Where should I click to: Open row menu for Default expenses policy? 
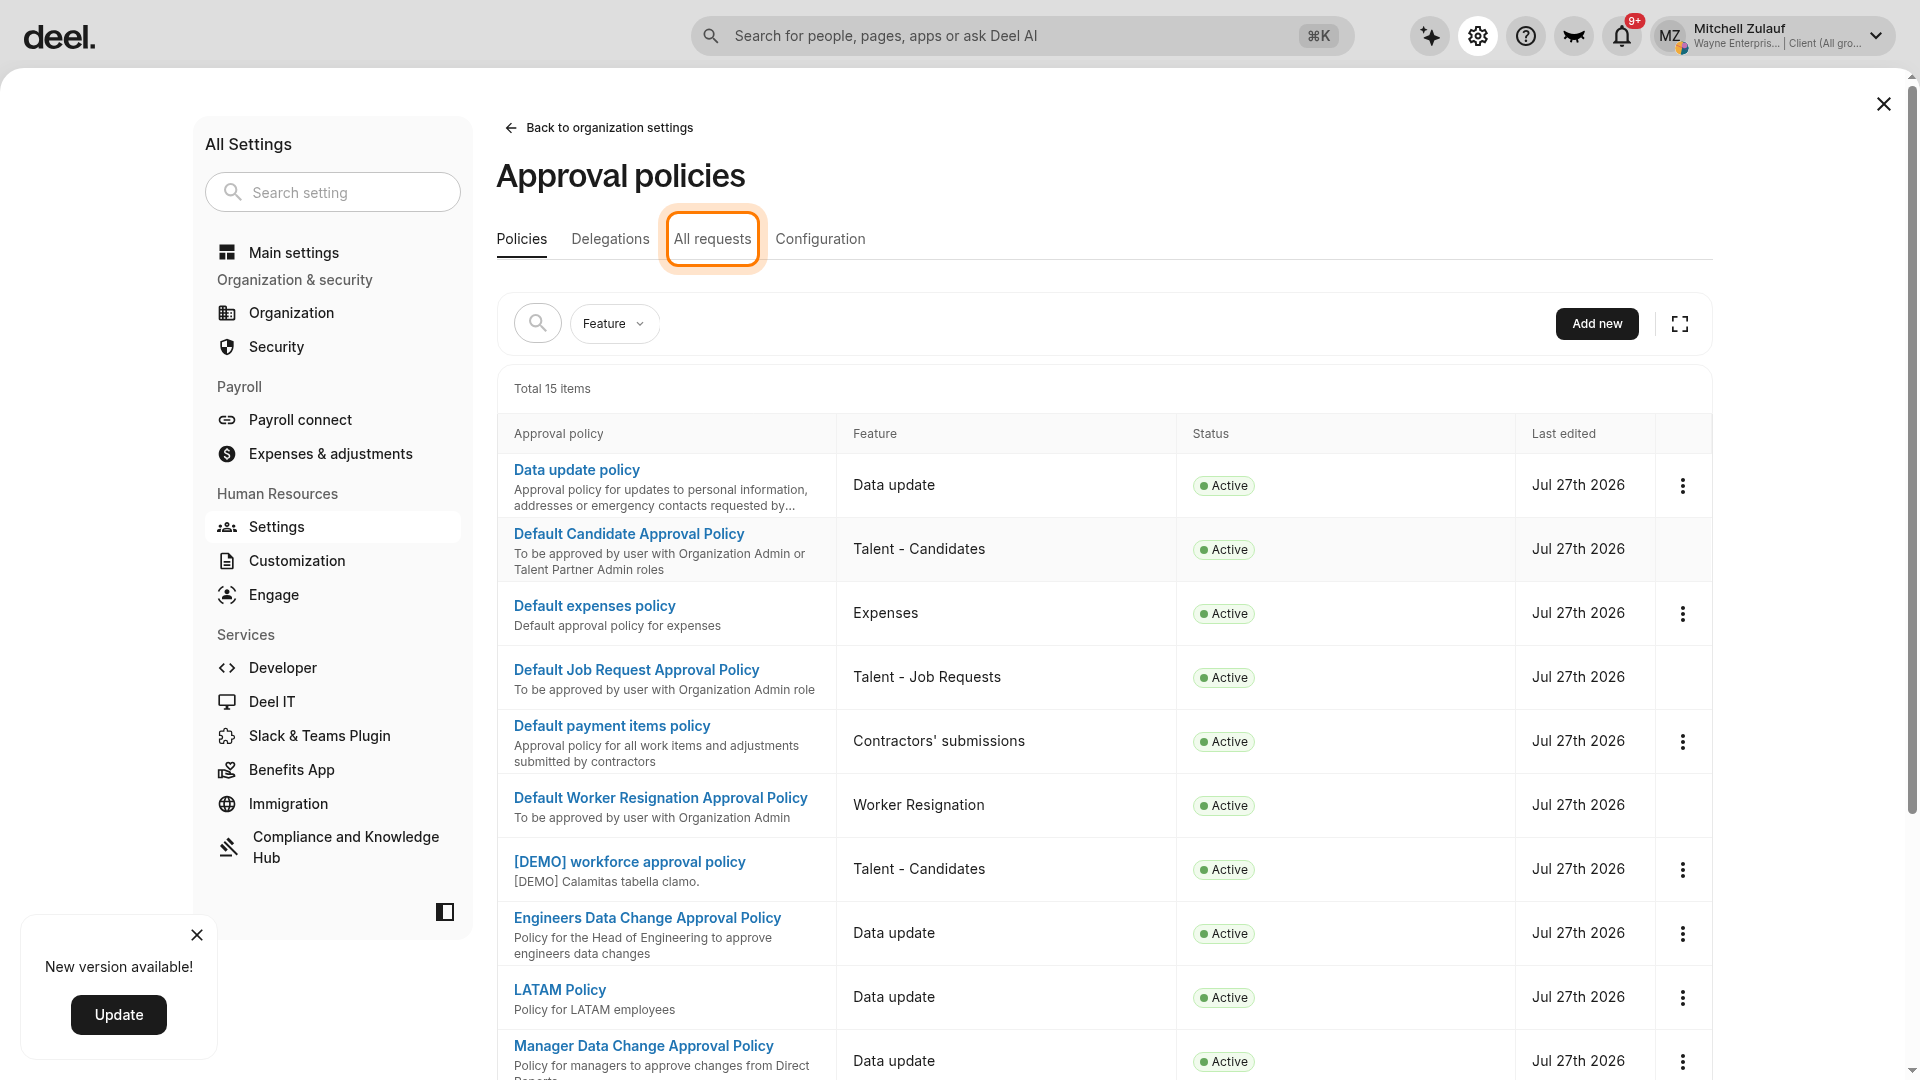[x=1683, y=614]
